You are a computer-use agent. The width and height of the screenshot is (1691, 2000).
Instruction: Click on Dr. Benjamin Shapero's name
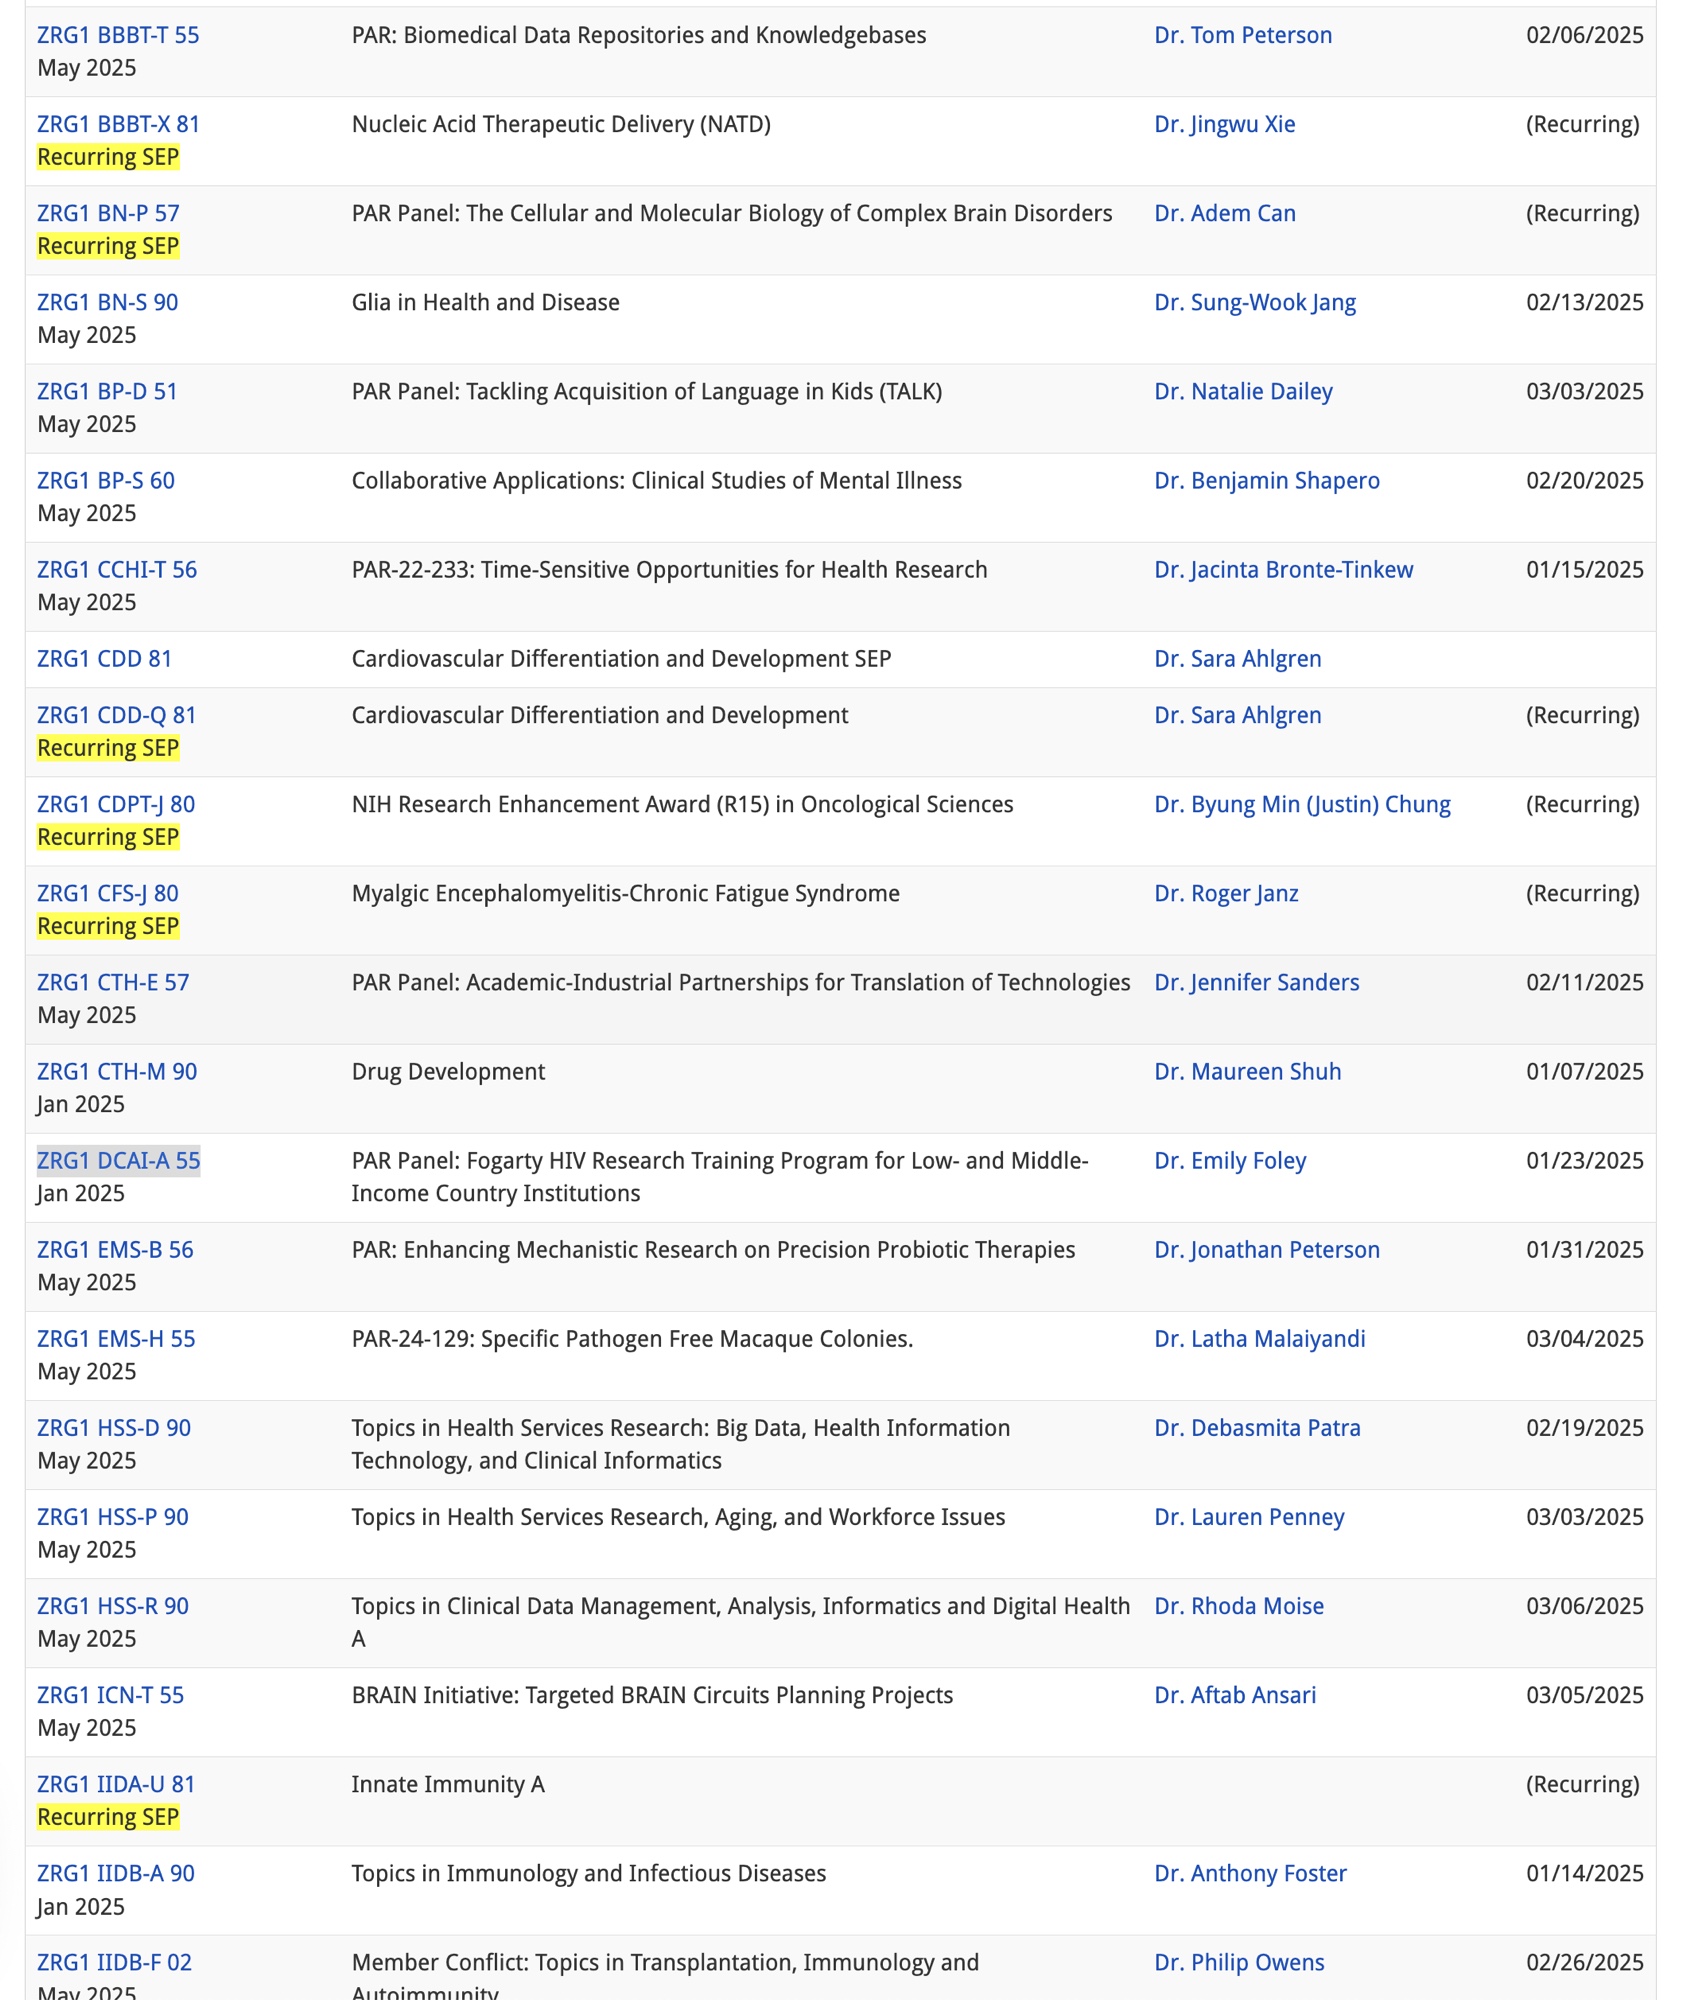tap(1266, 480)
